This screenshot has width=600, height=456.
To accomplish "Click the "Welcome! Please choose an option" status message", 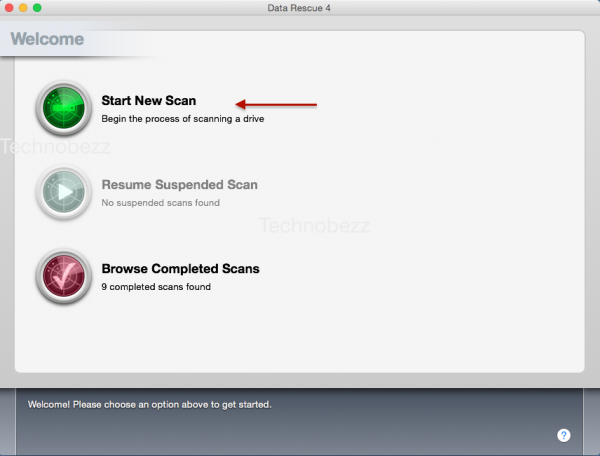I will point(150,405).
